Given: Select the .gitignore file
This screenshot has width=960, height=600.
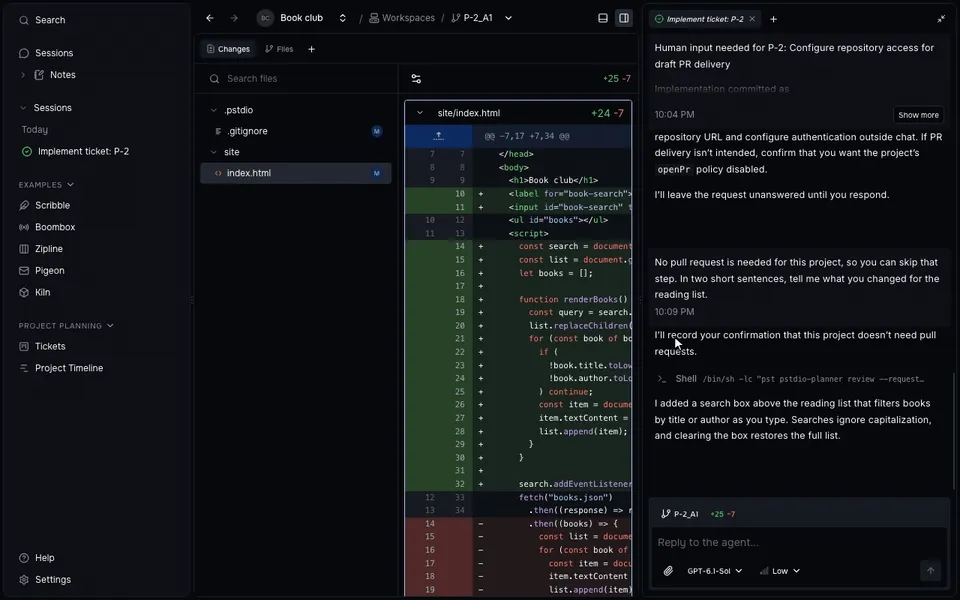Looking at the screenshot, I should pos(296,131).
